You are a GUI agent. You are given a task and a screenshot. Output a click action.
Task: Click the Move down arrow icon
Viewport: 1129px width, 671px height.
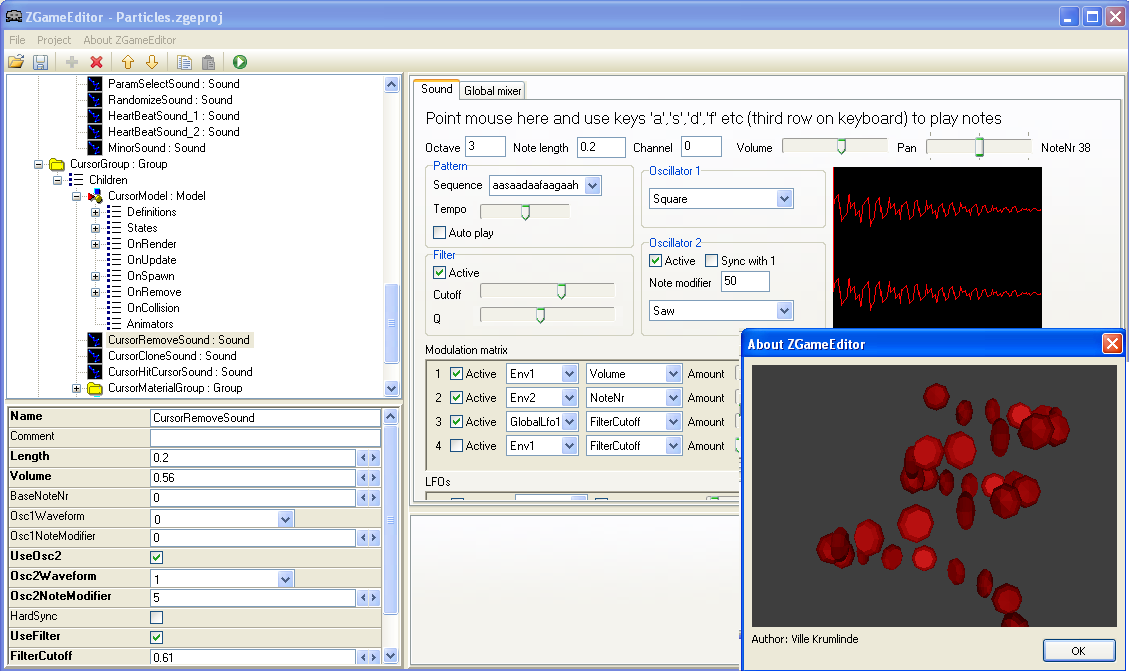152,62
